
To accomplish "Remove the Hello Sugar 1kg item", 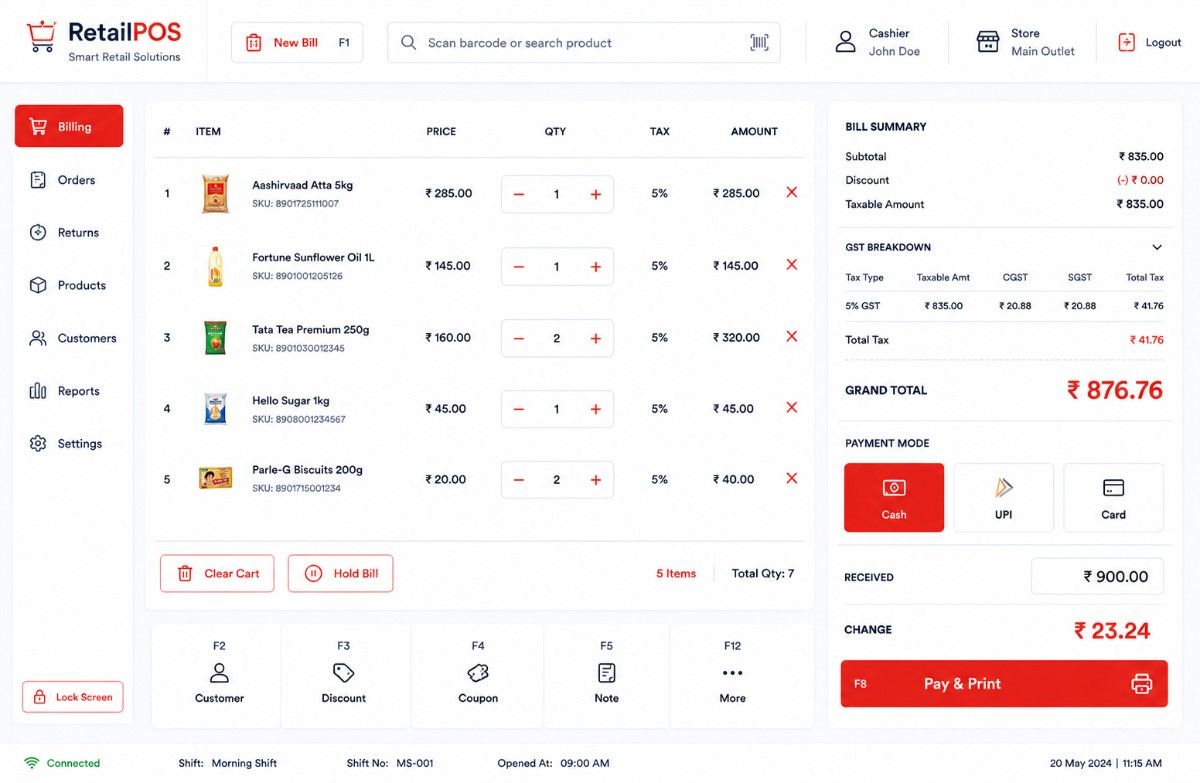I will [x=792, y=408].
